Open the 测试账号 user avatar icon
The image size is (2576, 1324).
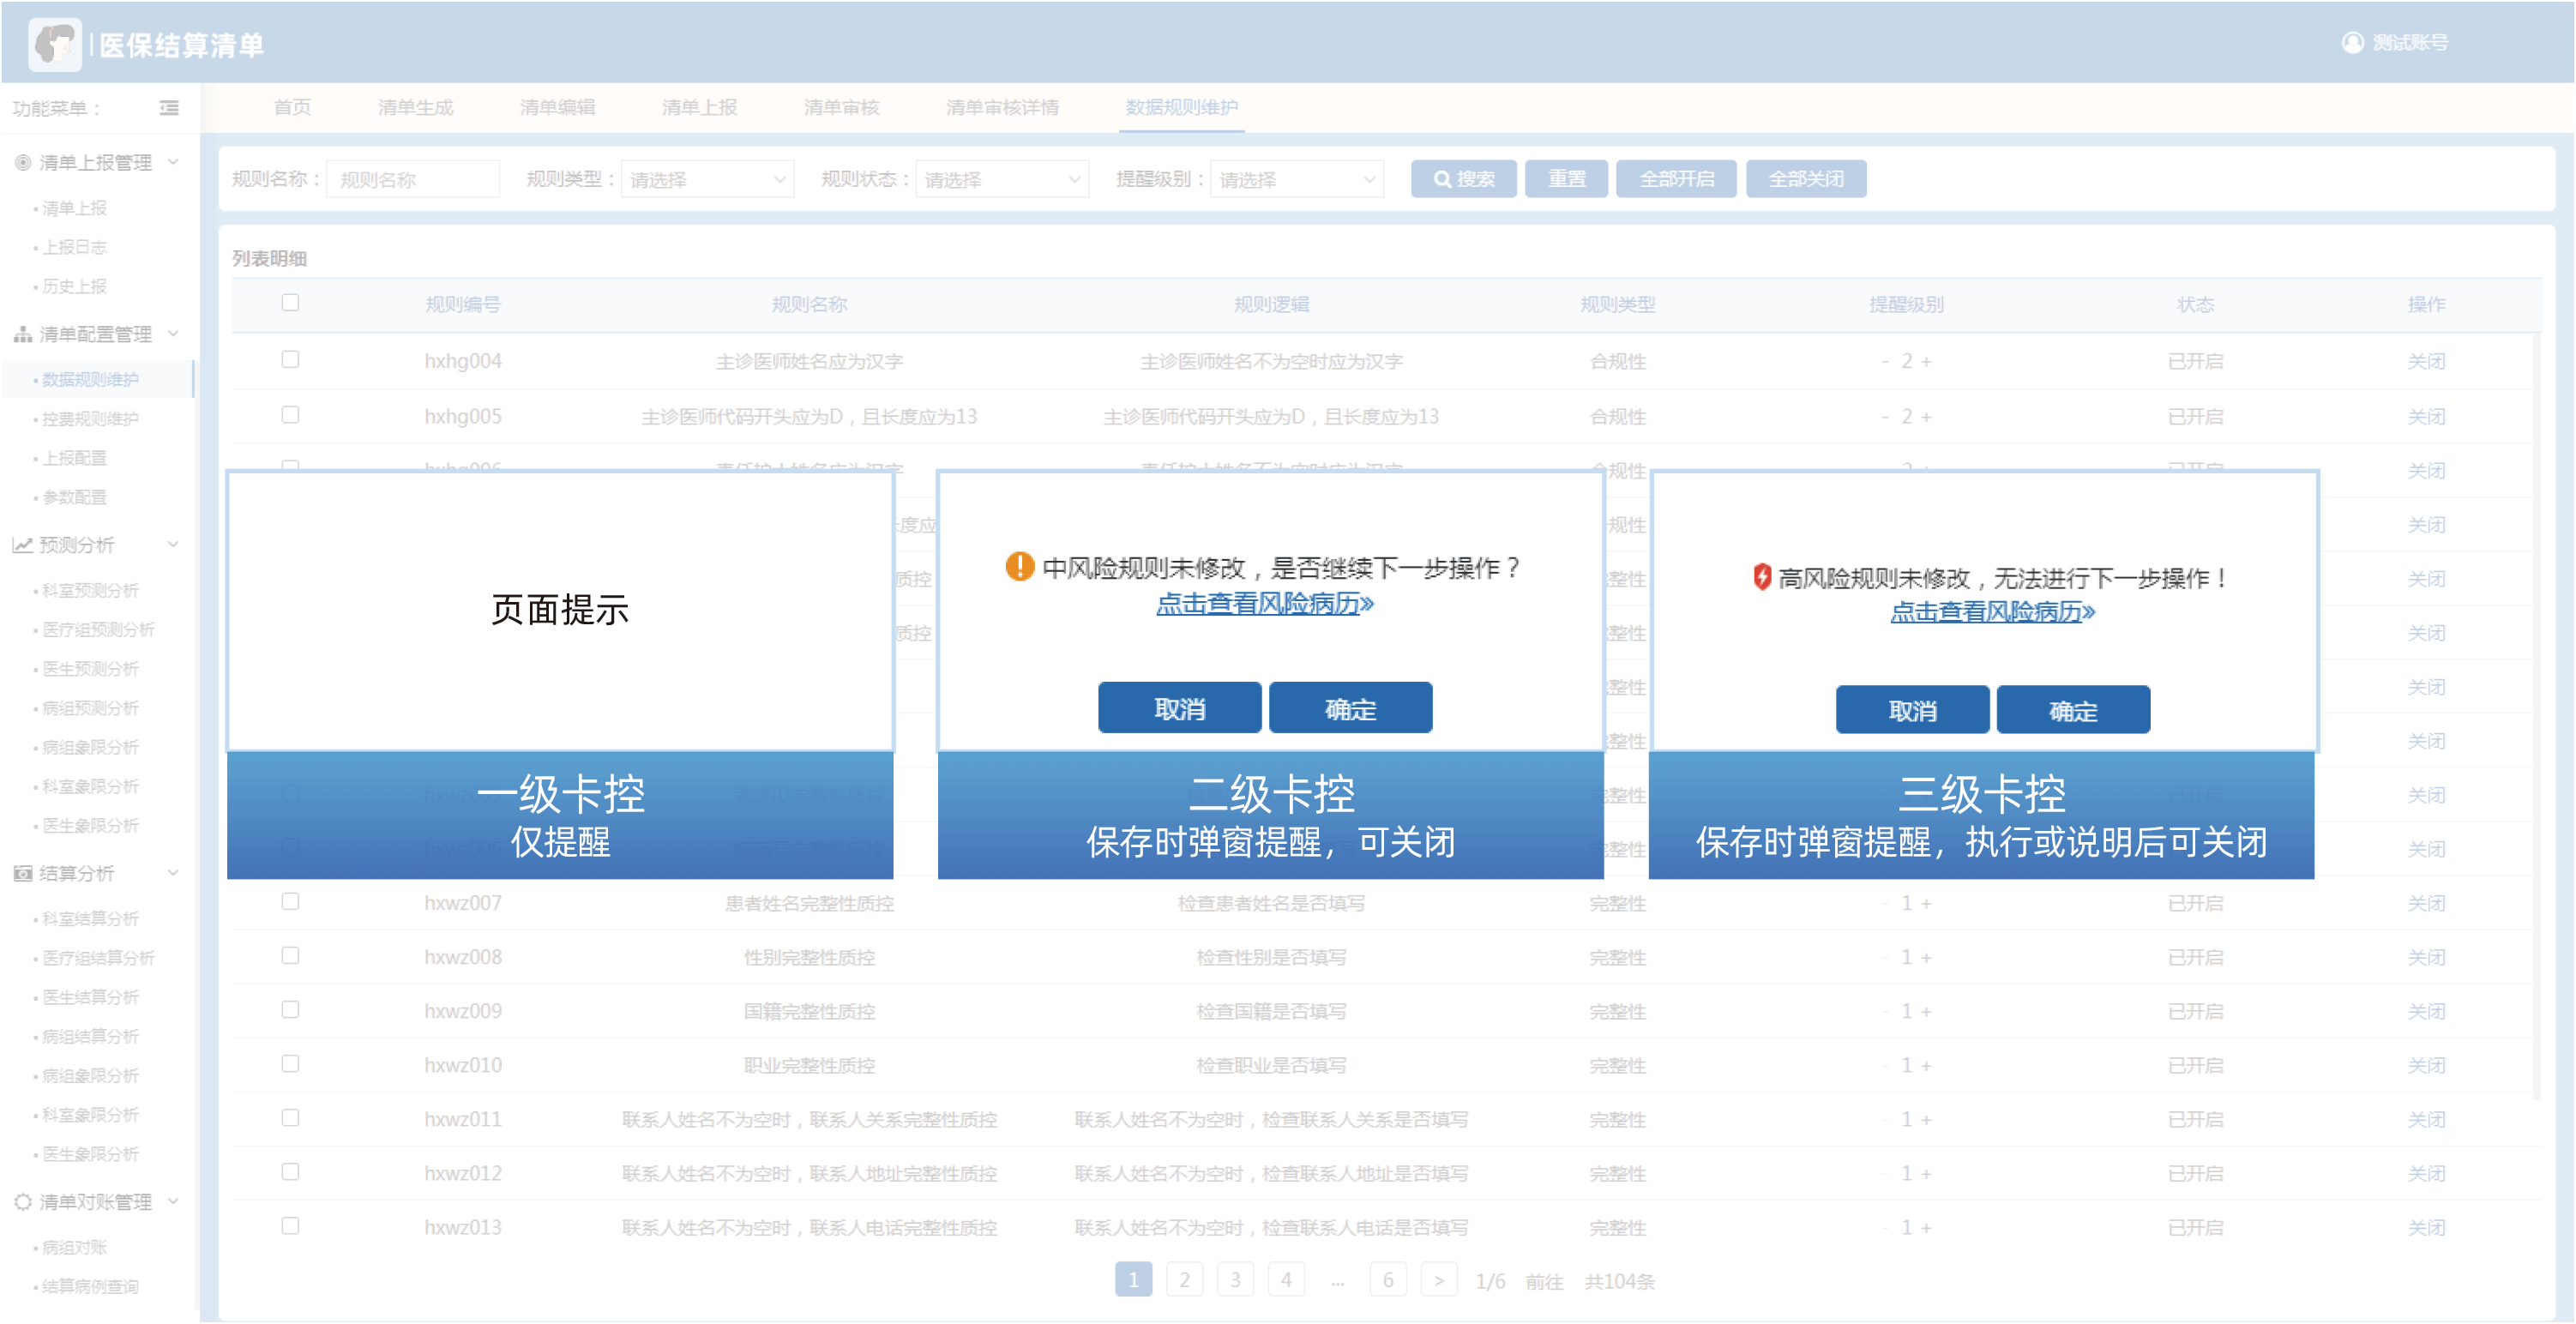tap(2352, 42)
